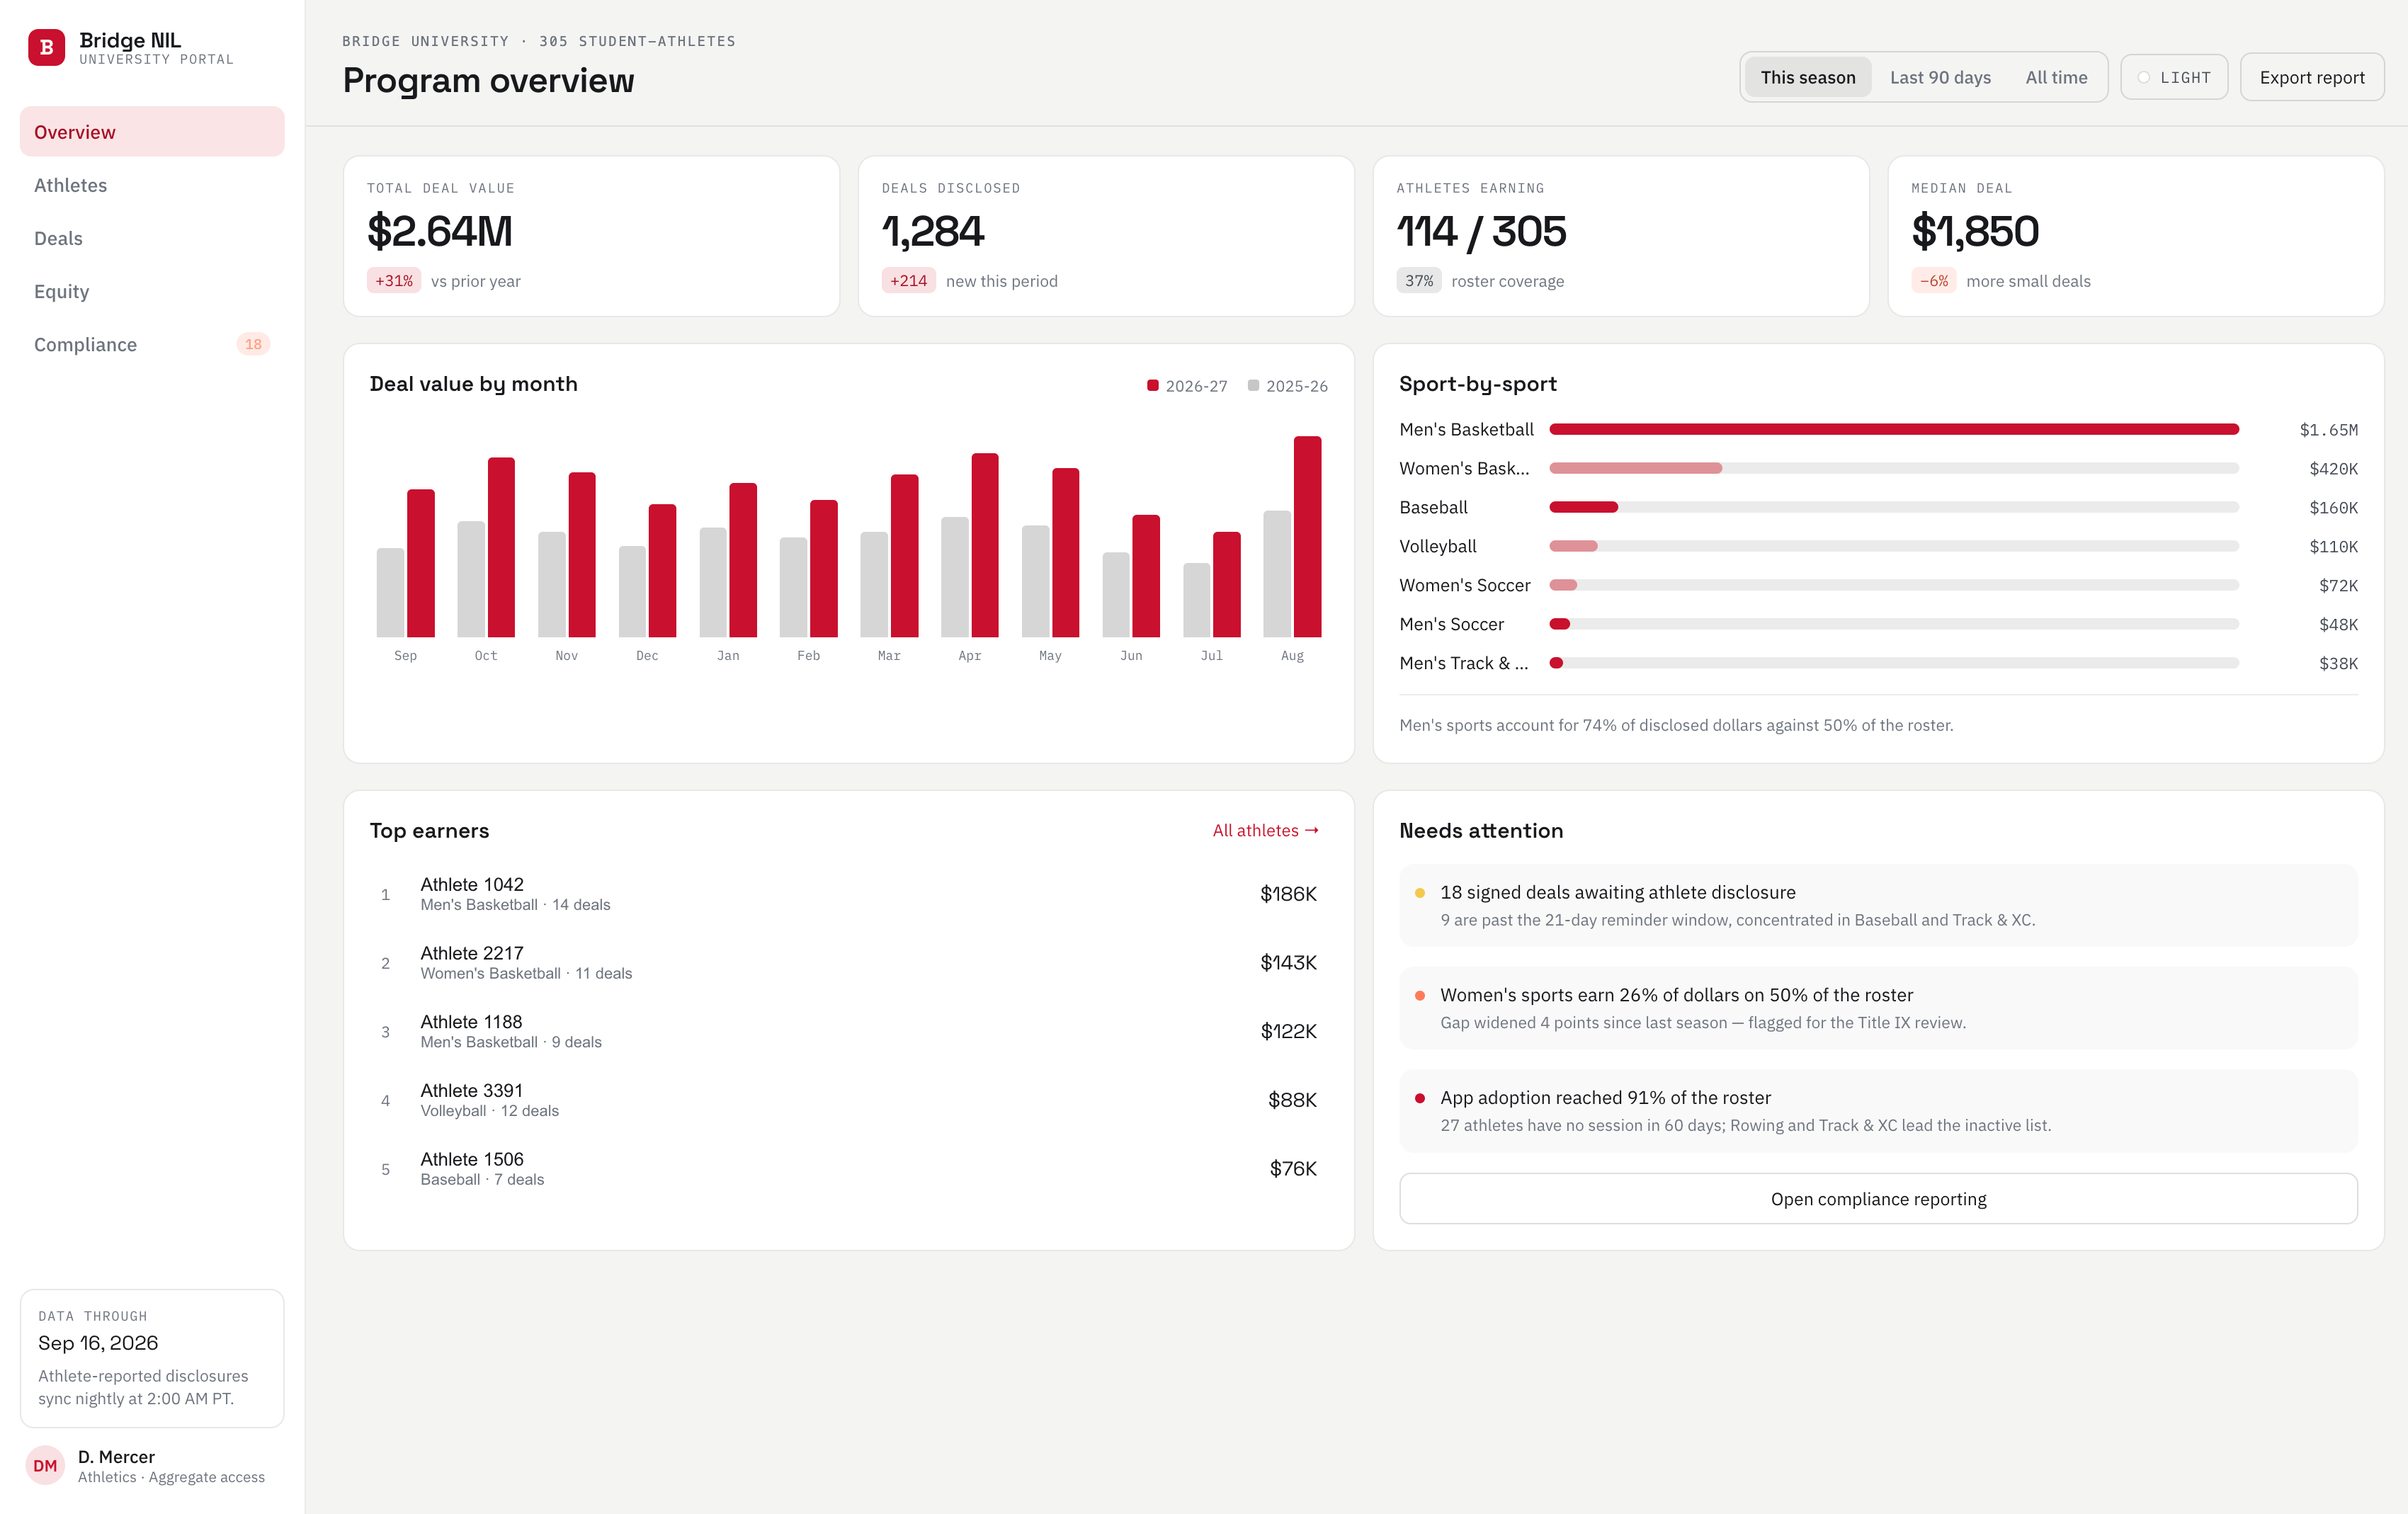The image size is (2408, 1514).
Task: Click the 114 / 305 athletes value
Action: pos(1481,232)
